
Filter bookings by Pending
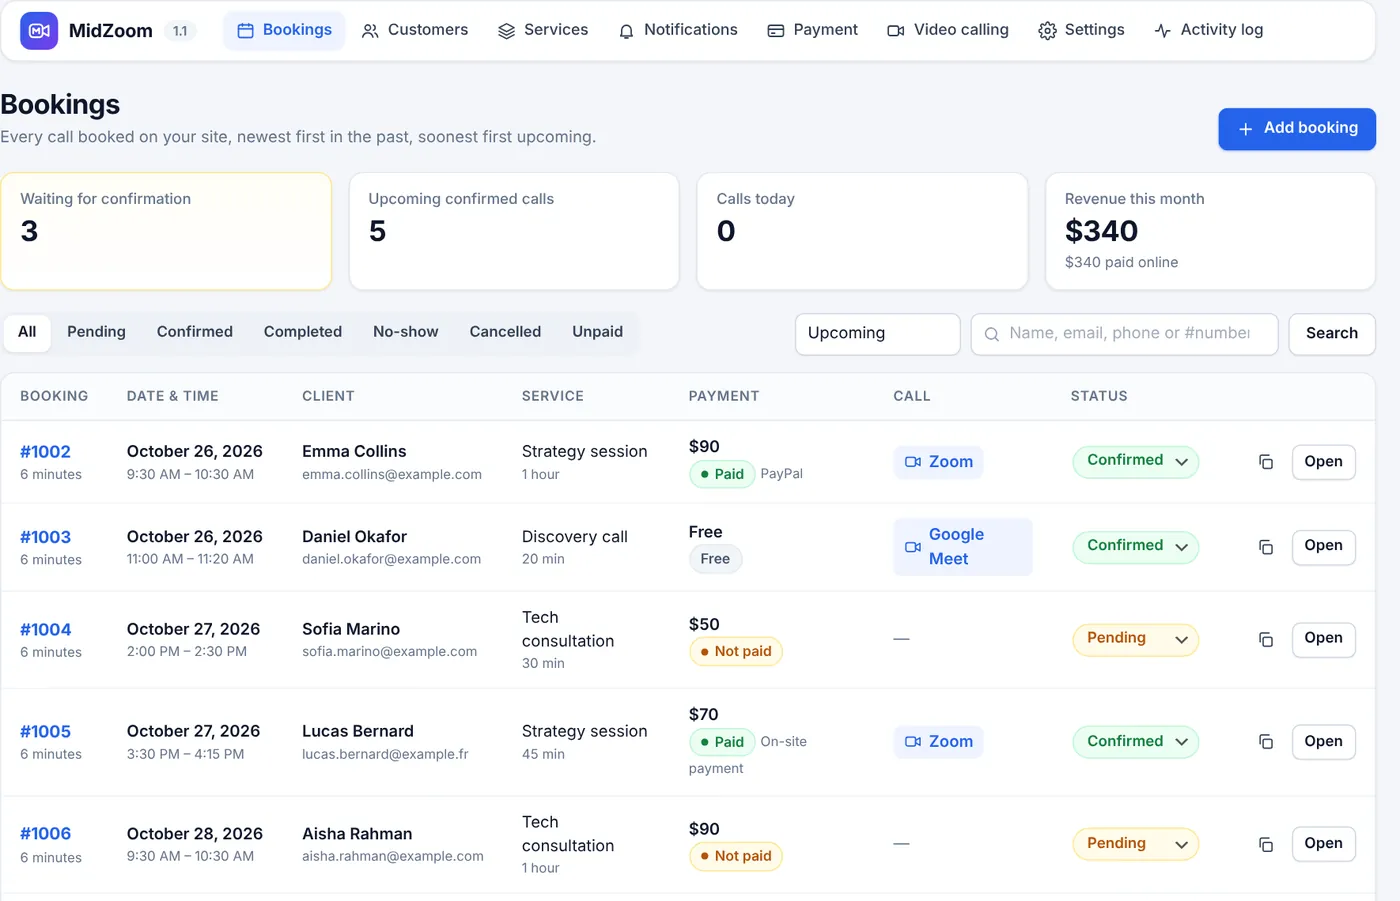pyautogui.click(x=96, y=332)
